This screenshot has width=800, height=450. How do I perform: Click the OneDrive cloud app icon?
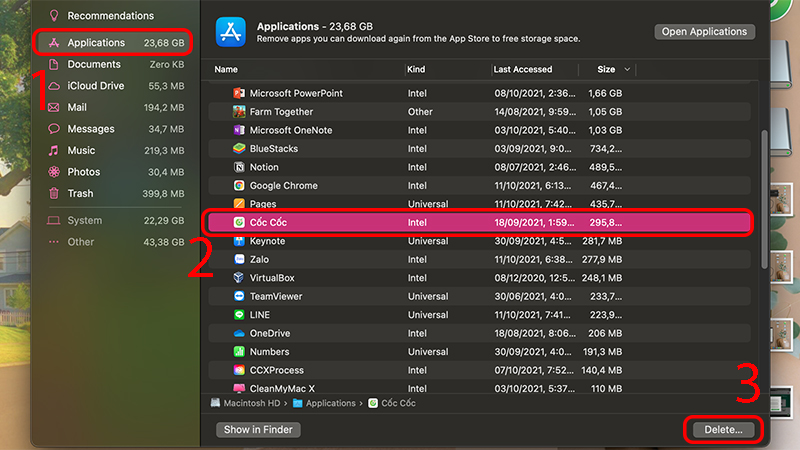pos(239,333)
